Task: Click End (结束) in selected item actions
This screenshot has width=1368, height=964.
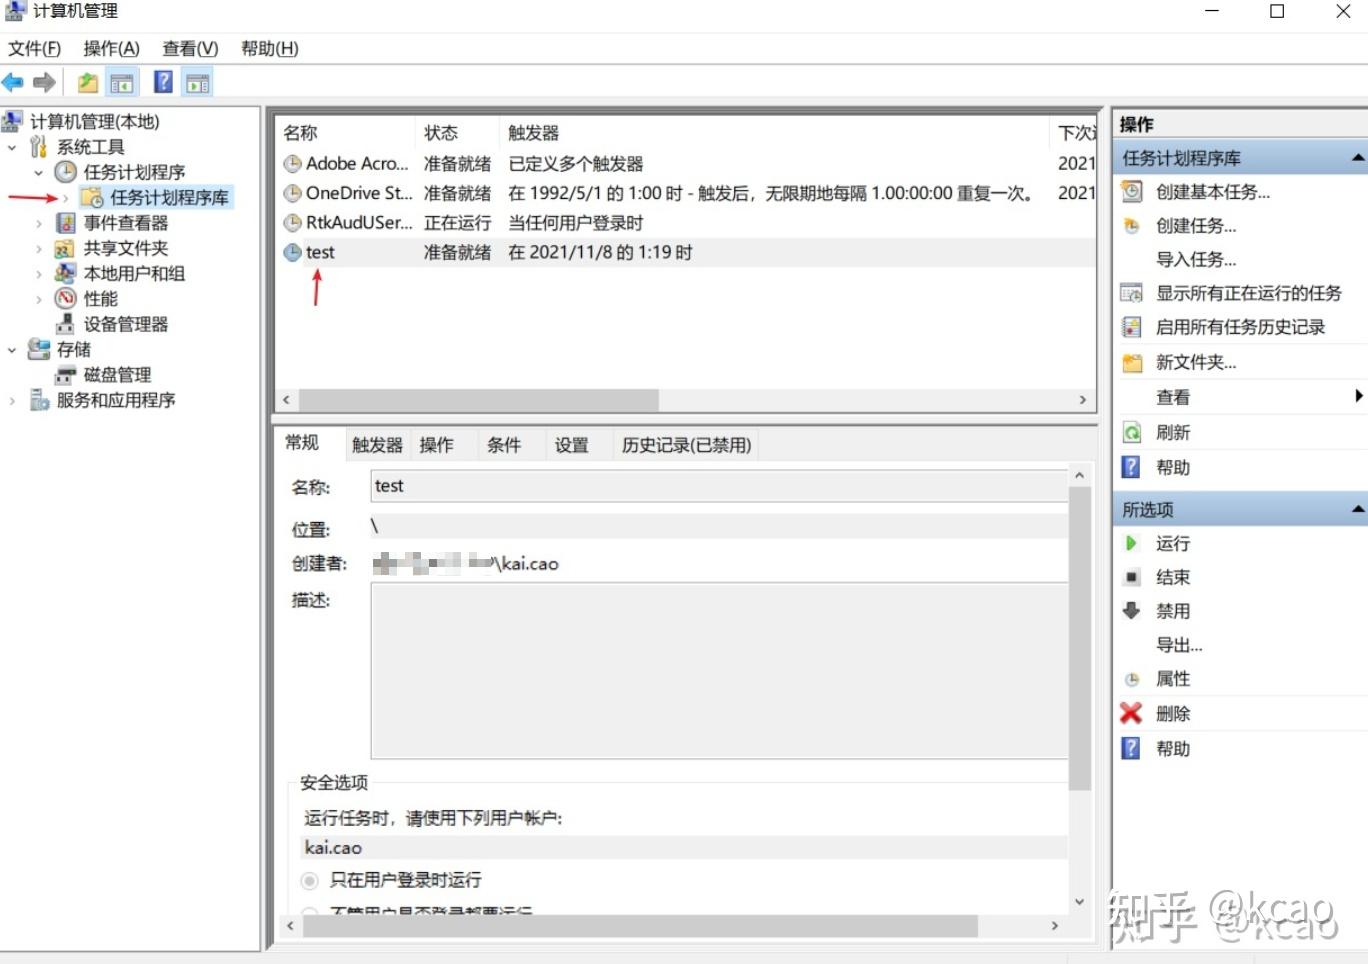Action: pyautogui.click(x=1173, y=577)
